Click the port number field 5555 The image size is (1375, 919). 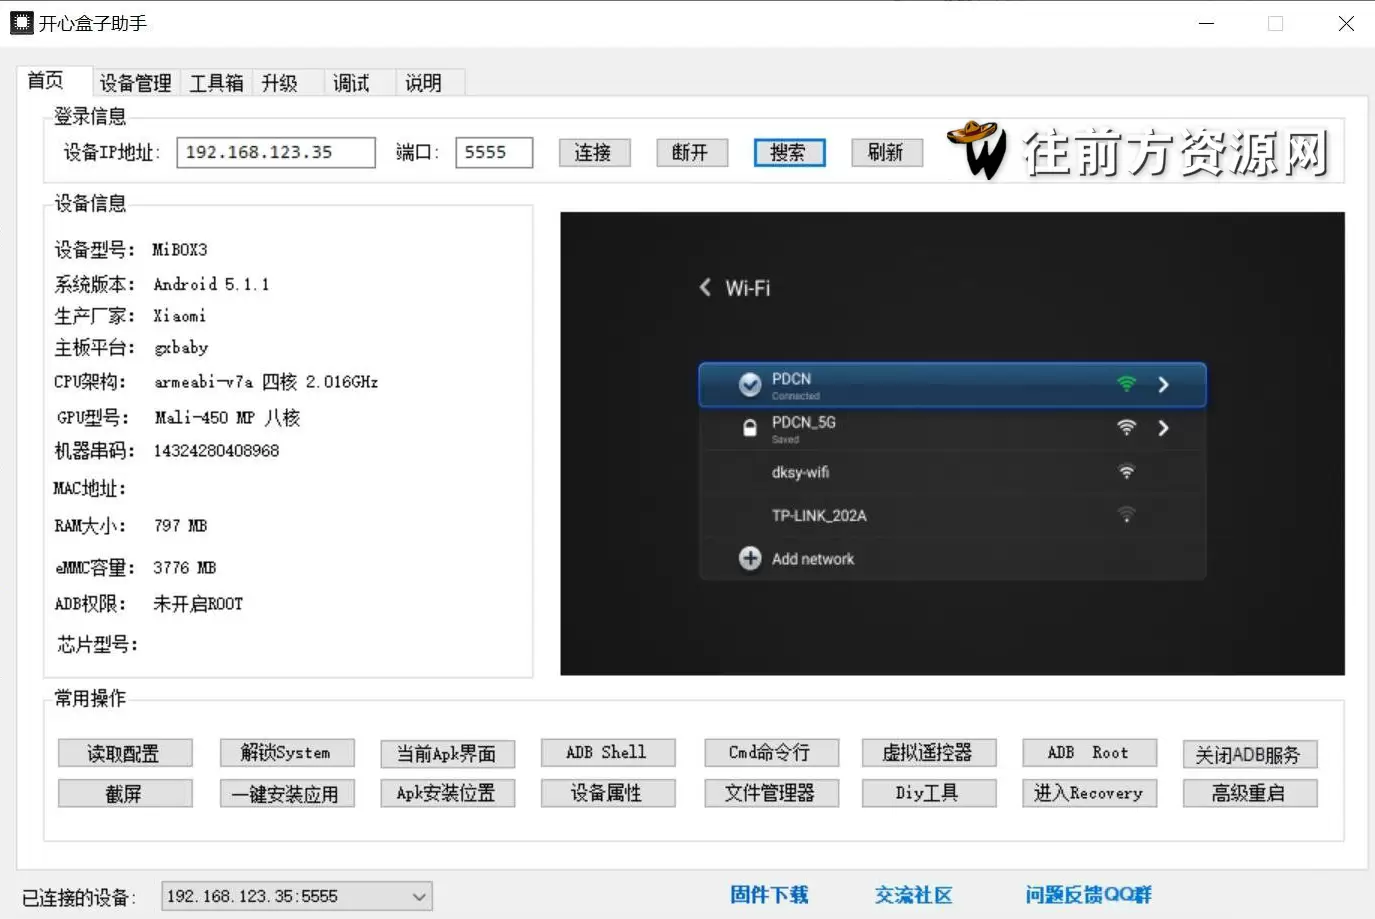pos(494,153)
